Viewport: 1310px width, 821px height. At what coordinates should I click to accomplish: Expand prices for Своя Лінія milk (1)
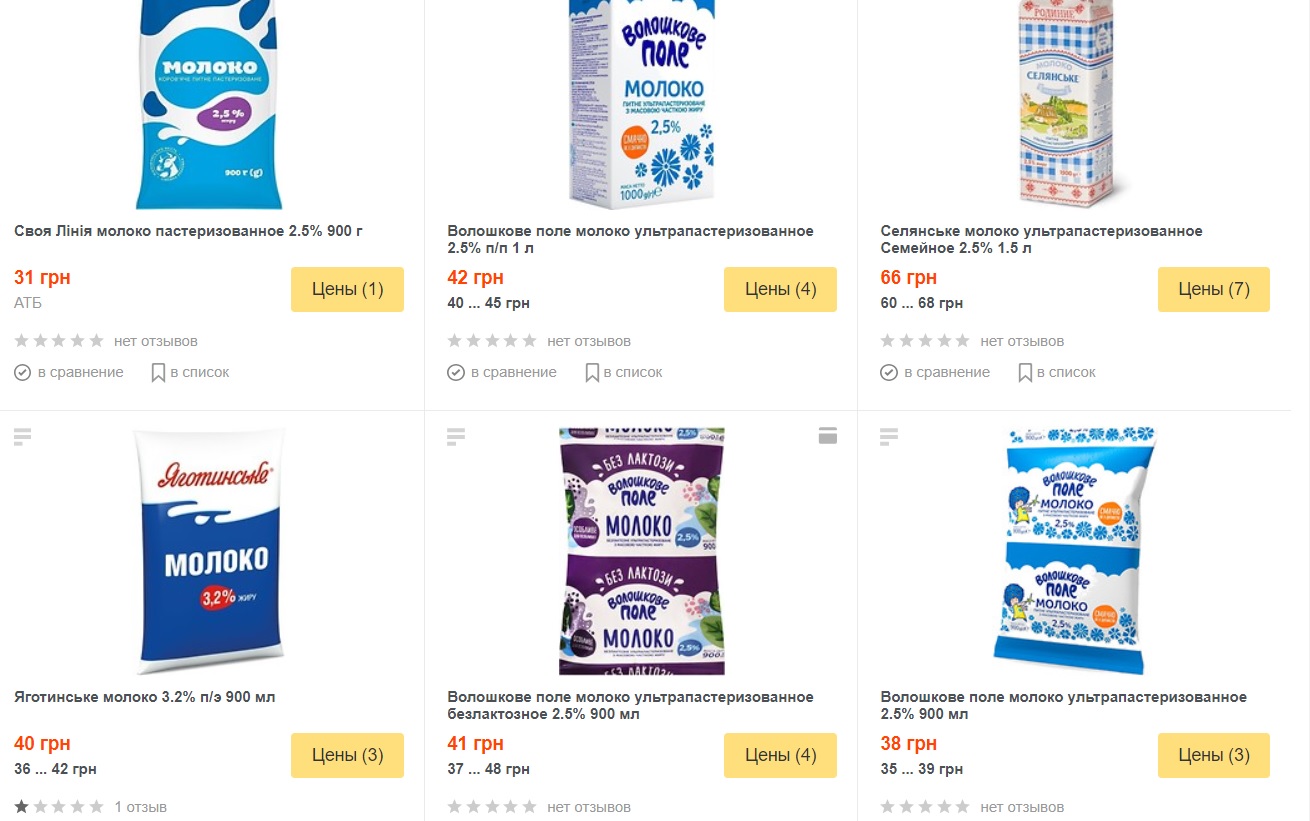tap(347, 289)
